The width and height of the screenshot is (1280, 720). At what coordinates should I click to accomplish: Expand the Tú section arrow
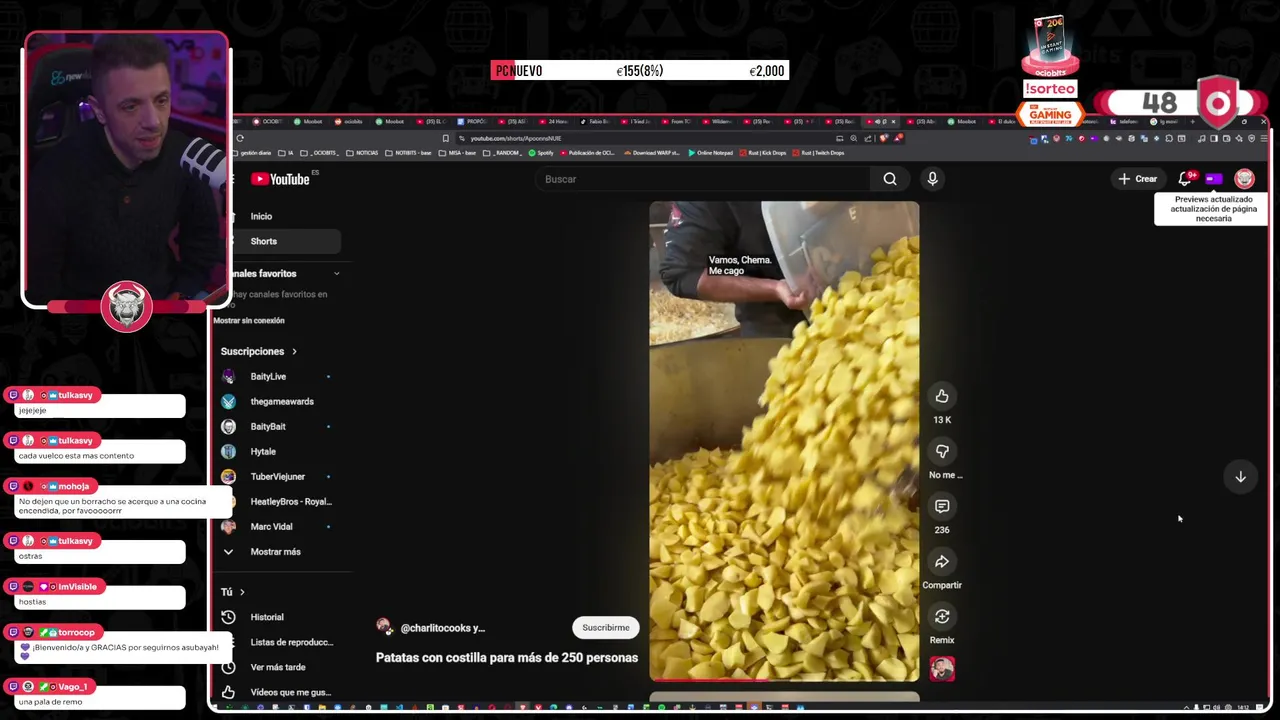pyautogui.click(x=241, y=592)
